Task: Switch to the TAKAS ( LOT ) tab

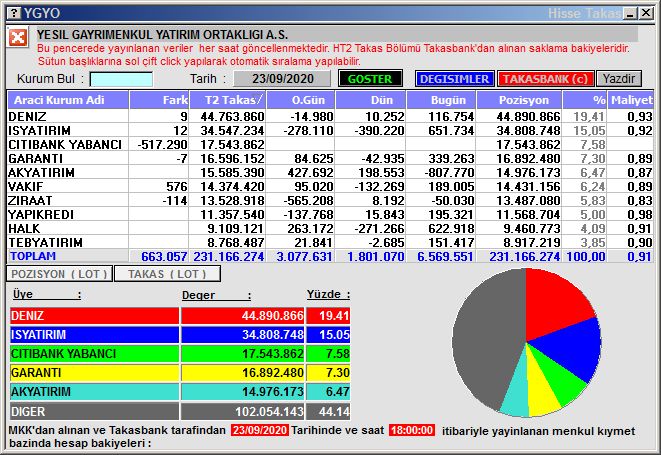Action: pos(167,274)
